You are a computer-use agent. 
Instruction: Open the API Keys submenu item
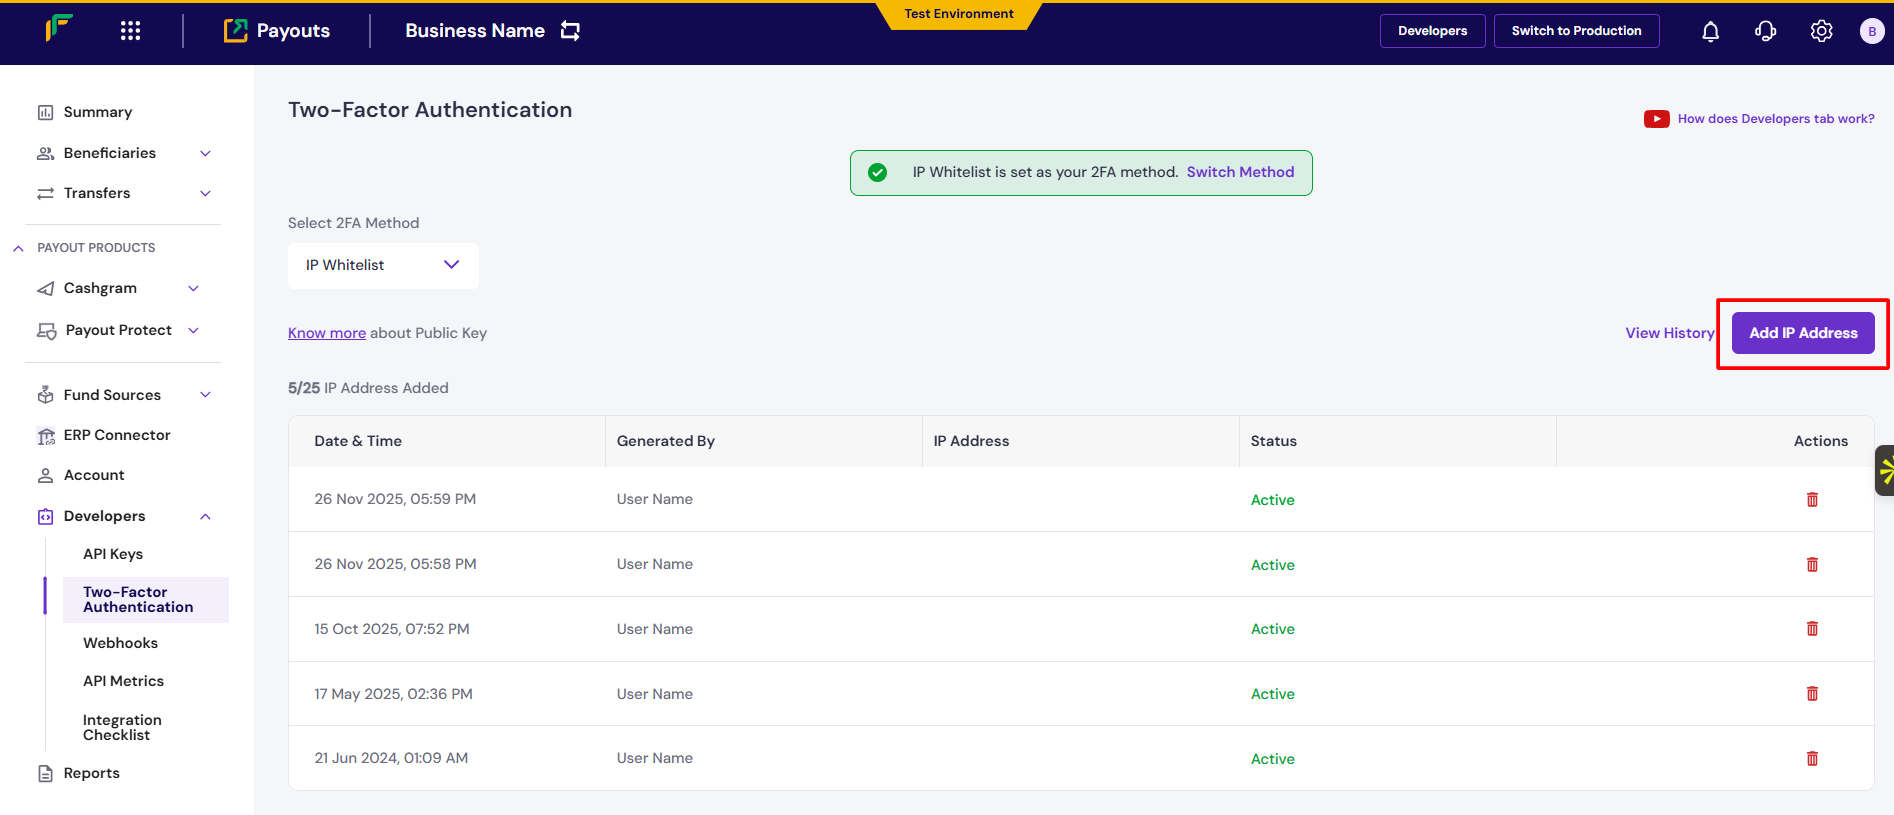pos(113,554)
